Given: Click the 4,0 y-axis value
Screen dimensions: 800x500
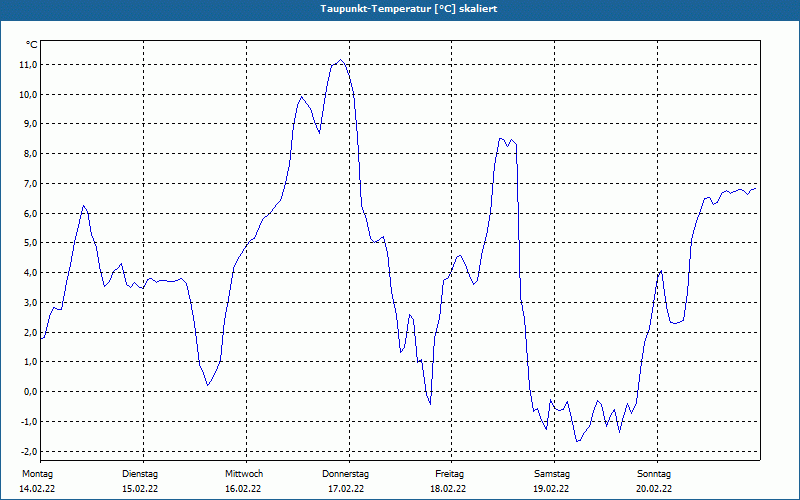Looking at the screenshot, I should [30, 273].
